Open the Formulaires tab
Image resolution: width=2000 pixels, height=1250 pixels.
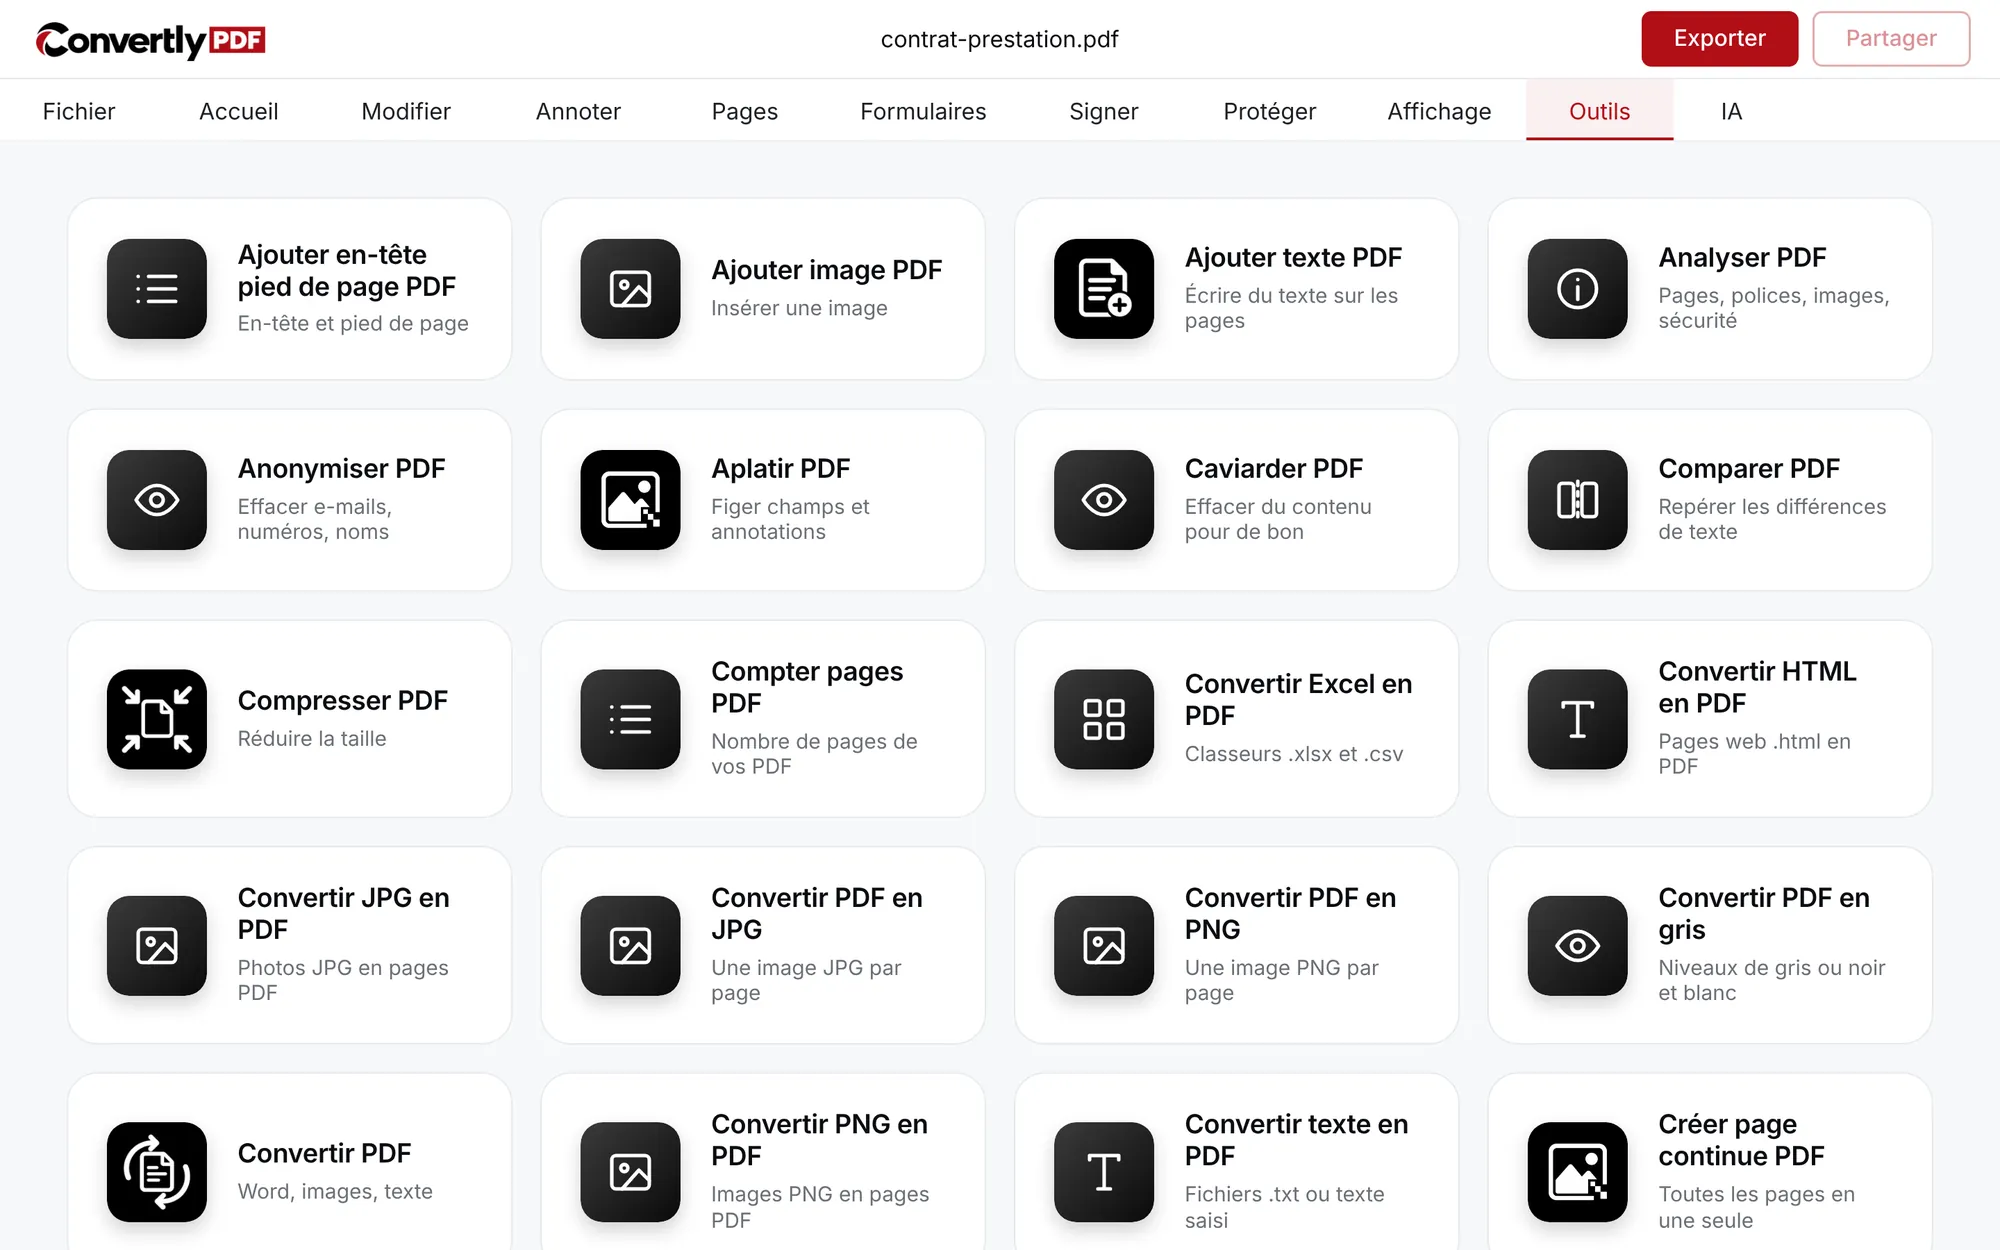click(x=923, y=111)
